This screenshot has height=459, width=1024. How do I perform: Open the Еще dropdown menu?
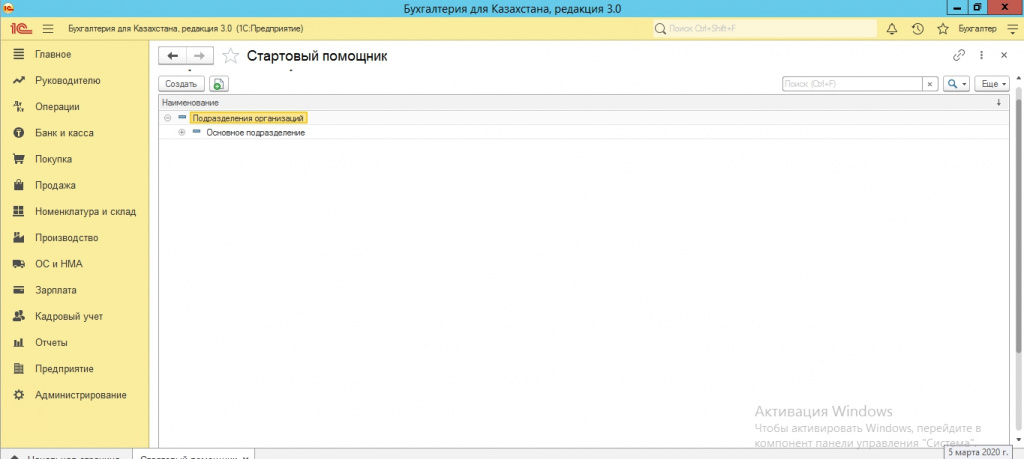[992, 84]
